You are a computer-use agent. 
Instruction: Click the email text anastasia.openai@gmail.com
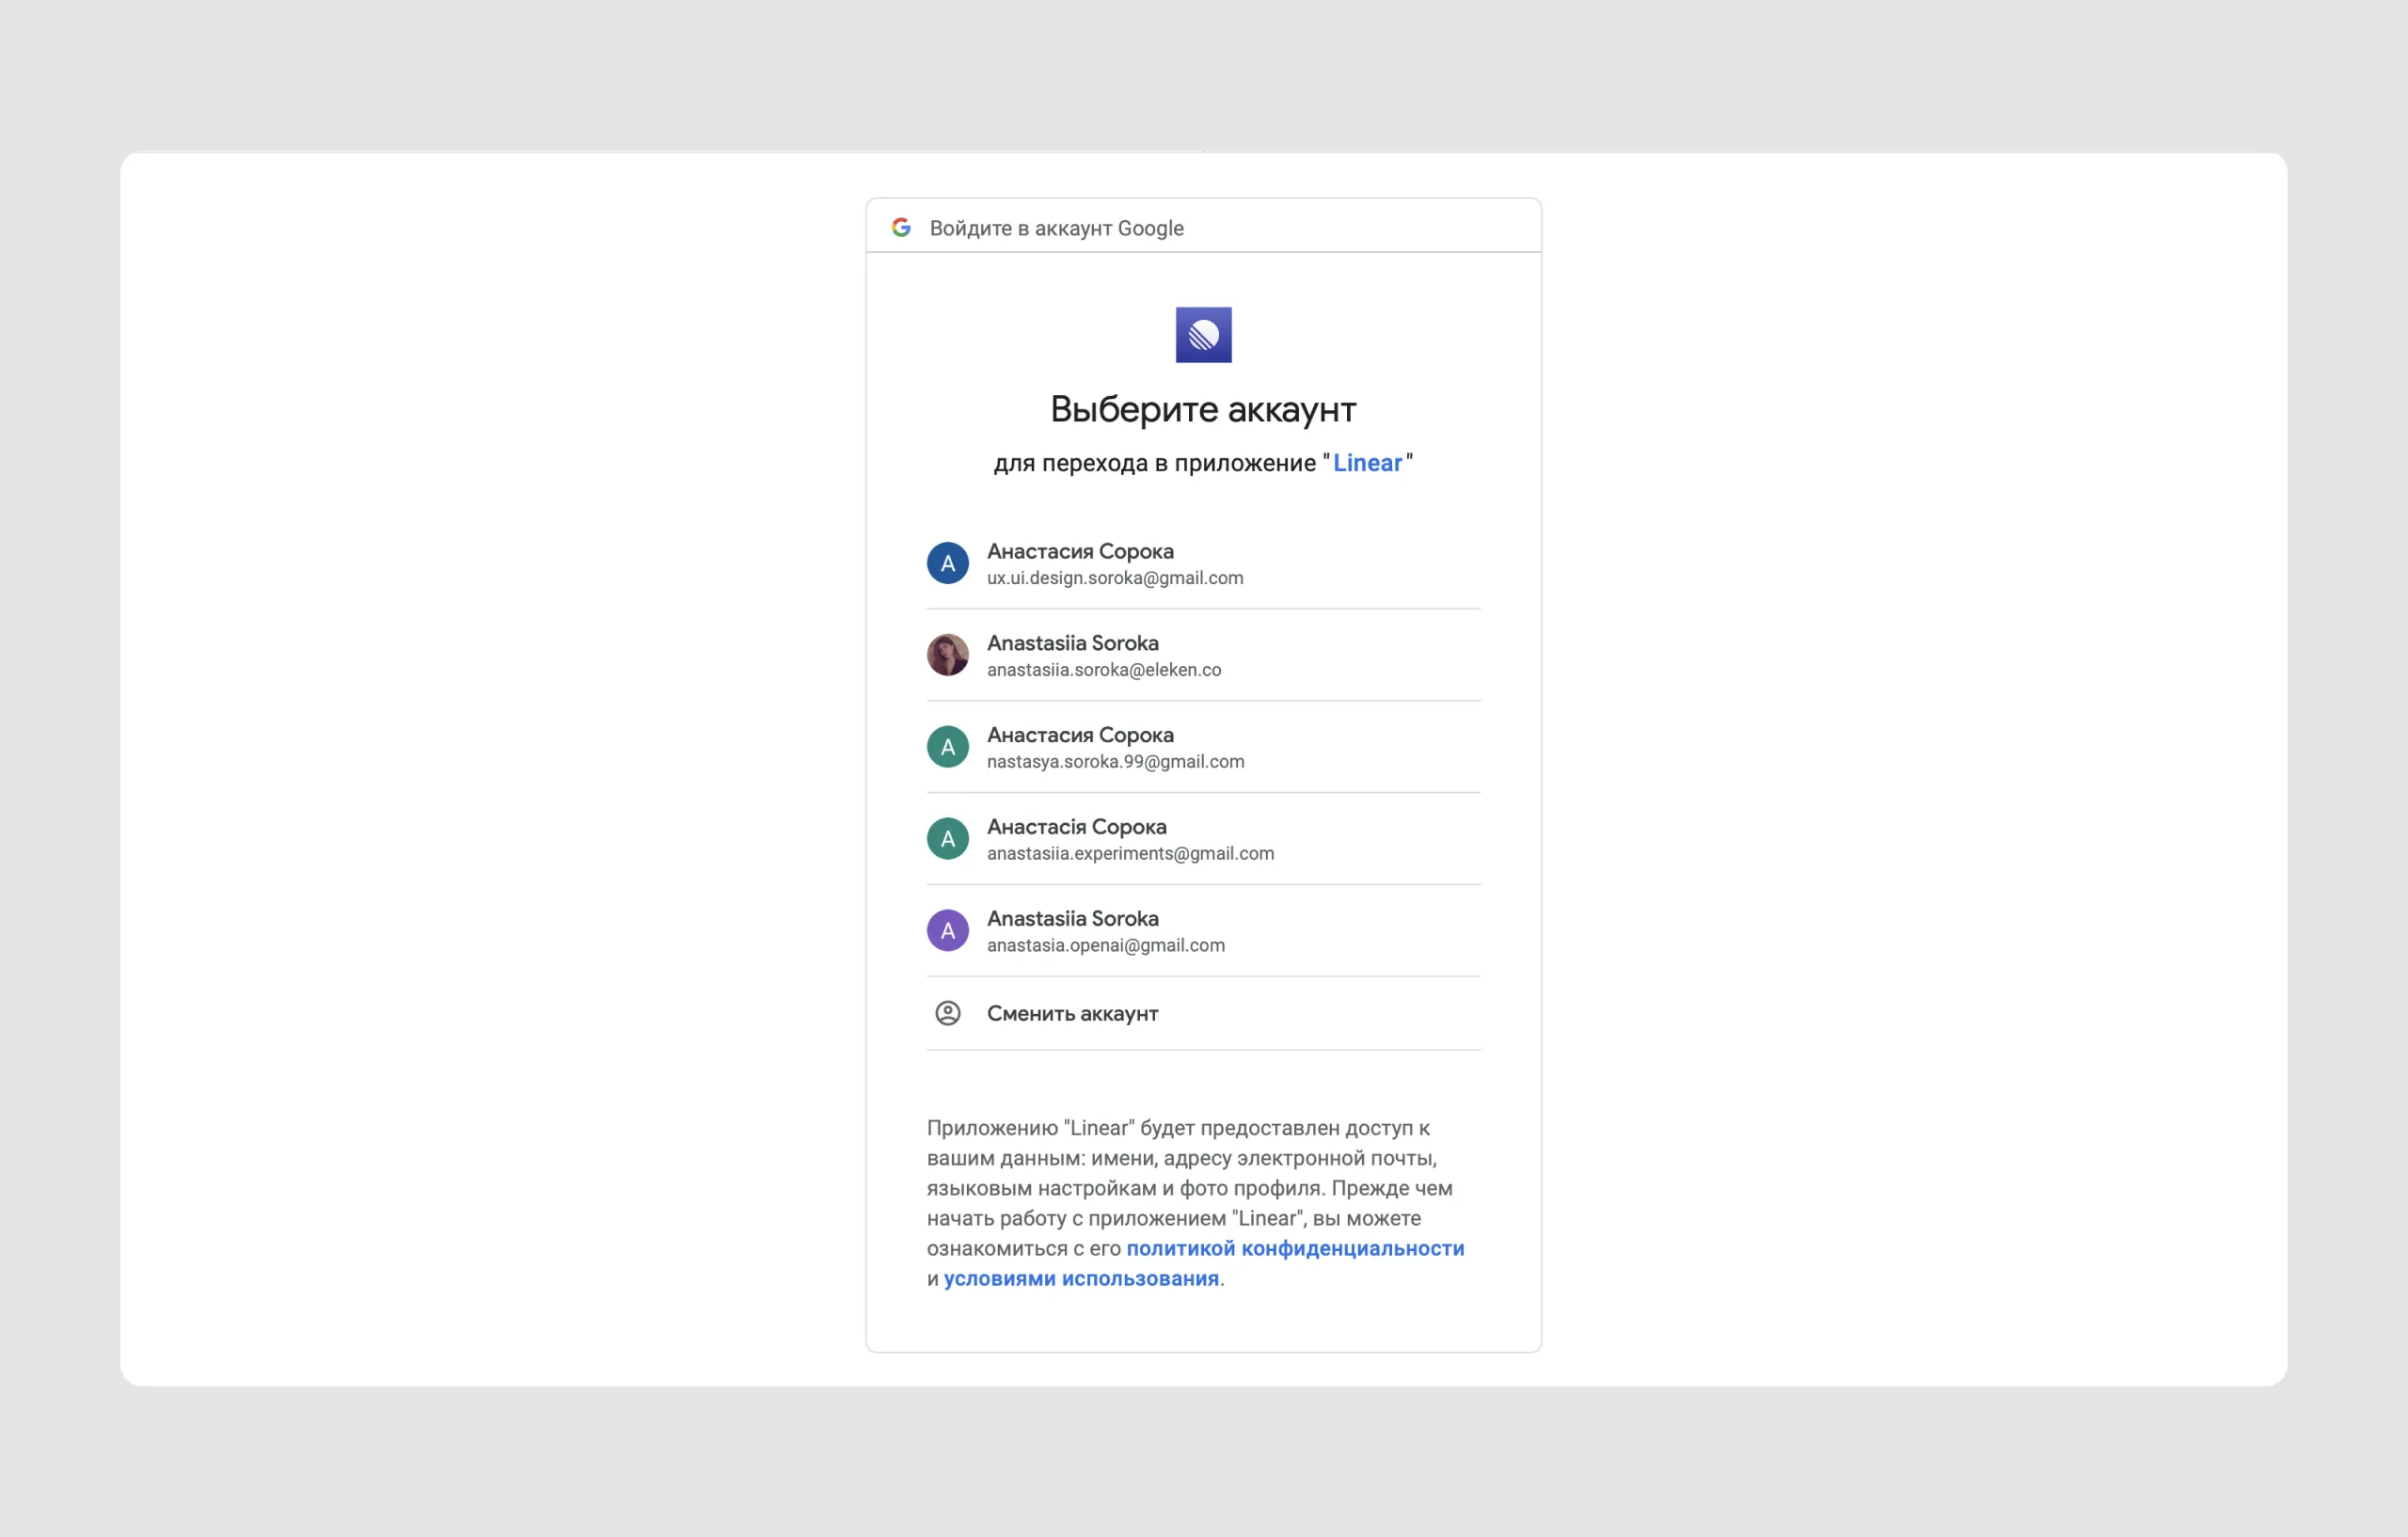click(x=1105, y=944)
